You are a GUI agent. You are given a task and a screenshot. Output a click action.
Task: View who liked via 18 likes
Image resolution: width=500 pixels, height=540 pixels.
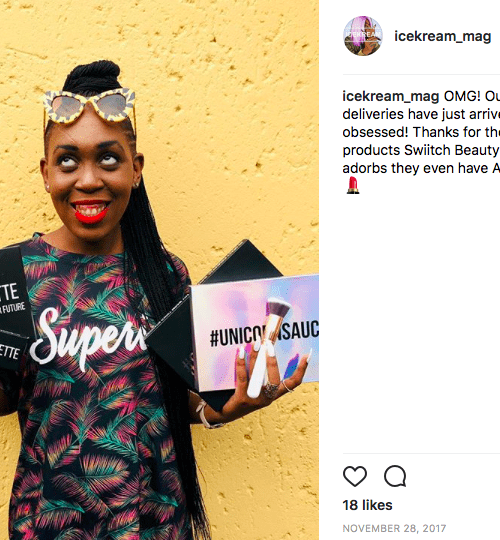click(x=367, y=505)
